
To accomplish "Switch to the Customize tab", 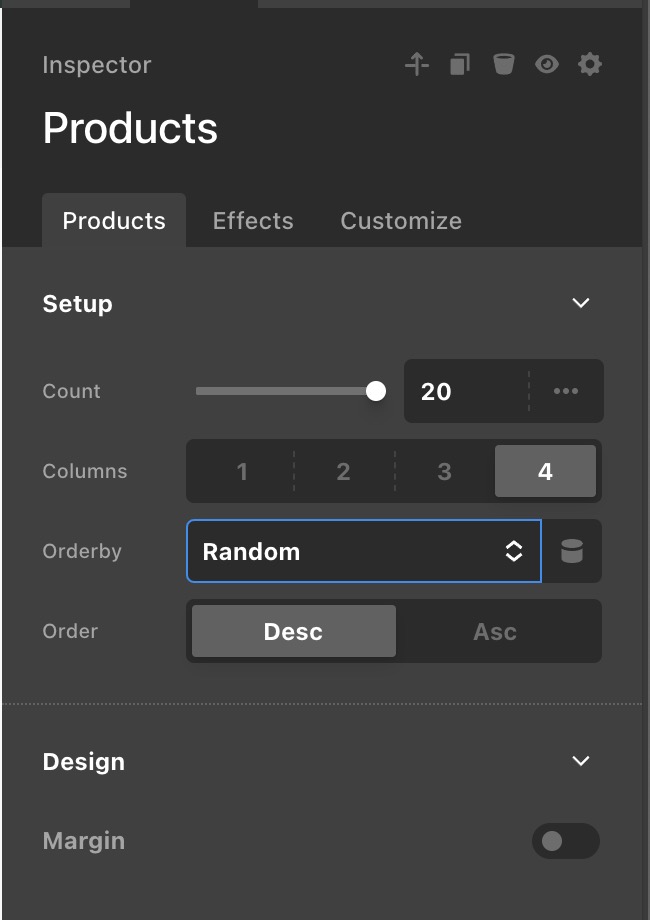I will tap(401, 221).
